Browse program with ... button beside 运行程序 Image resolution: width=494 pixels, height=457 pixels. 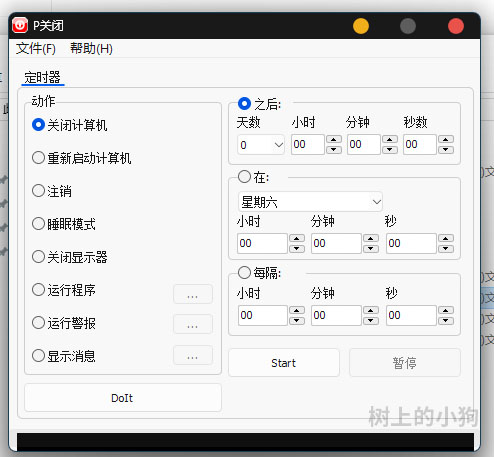click(193, 294)
